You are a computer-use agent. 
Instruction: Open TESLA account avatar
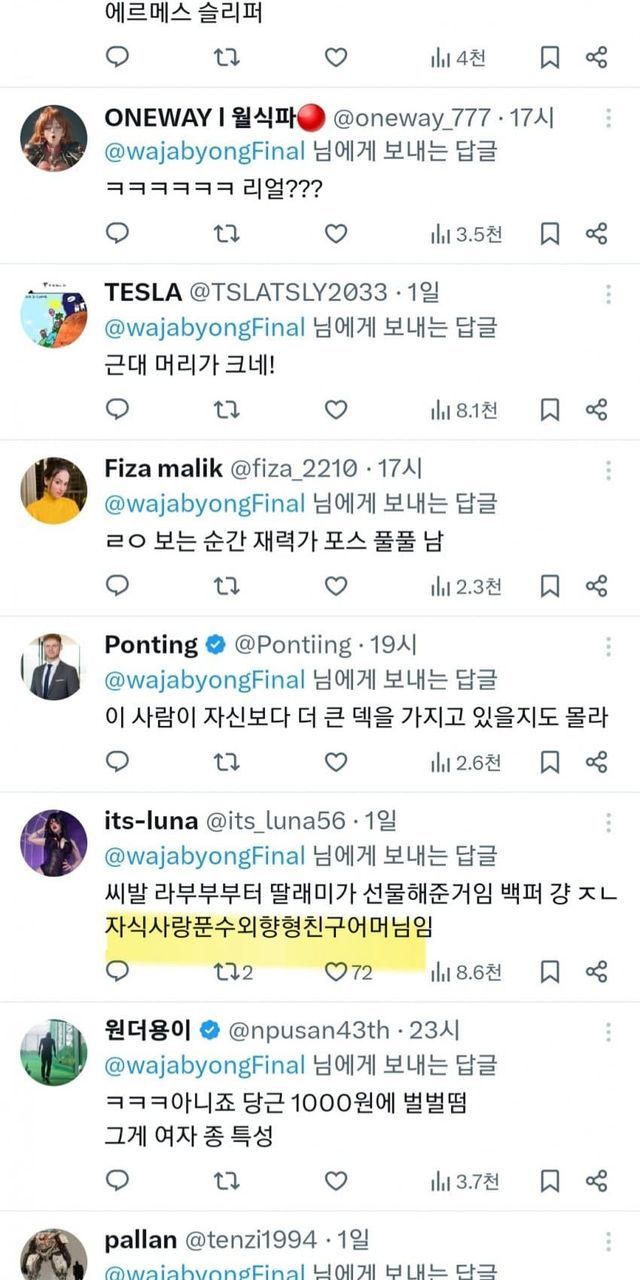53,314
